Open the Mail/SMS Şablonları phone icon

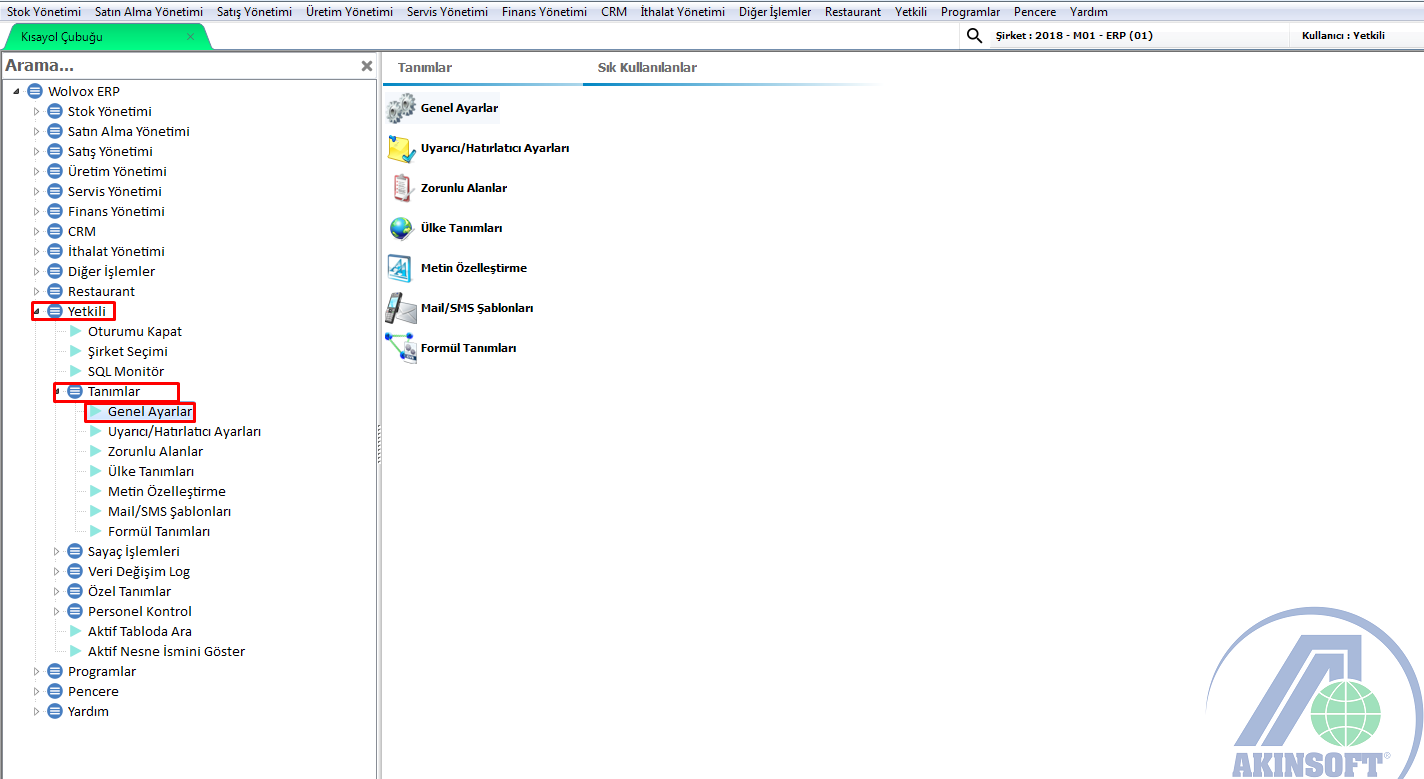401,308
